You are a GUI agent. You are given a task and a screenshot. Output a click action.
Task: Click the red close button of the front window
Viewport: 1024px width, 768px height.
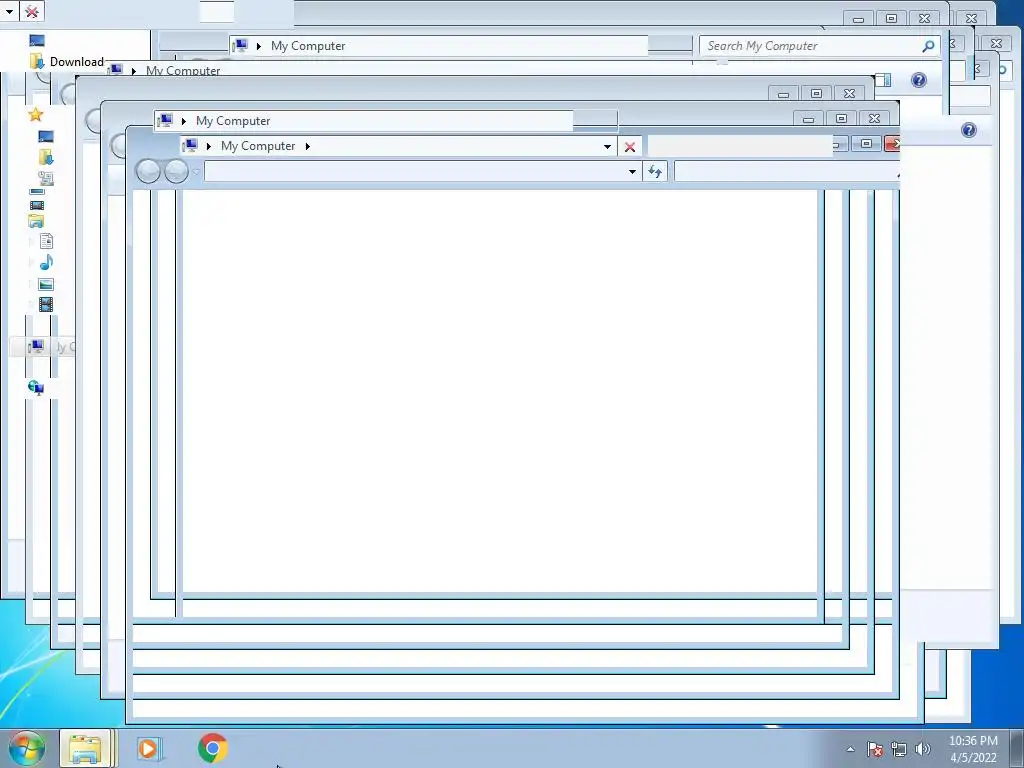pos(892,143)
